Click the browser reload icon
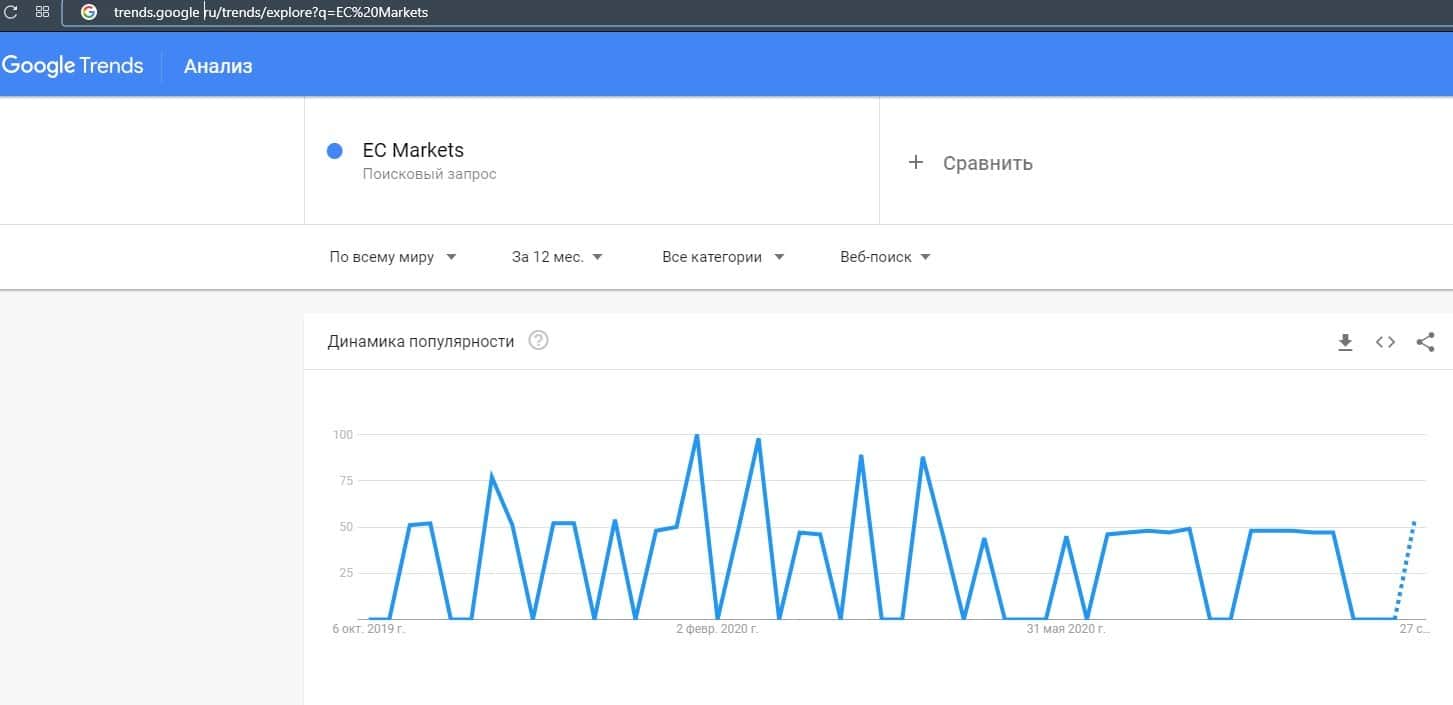The image size is (1453, 705). [12, 12]
